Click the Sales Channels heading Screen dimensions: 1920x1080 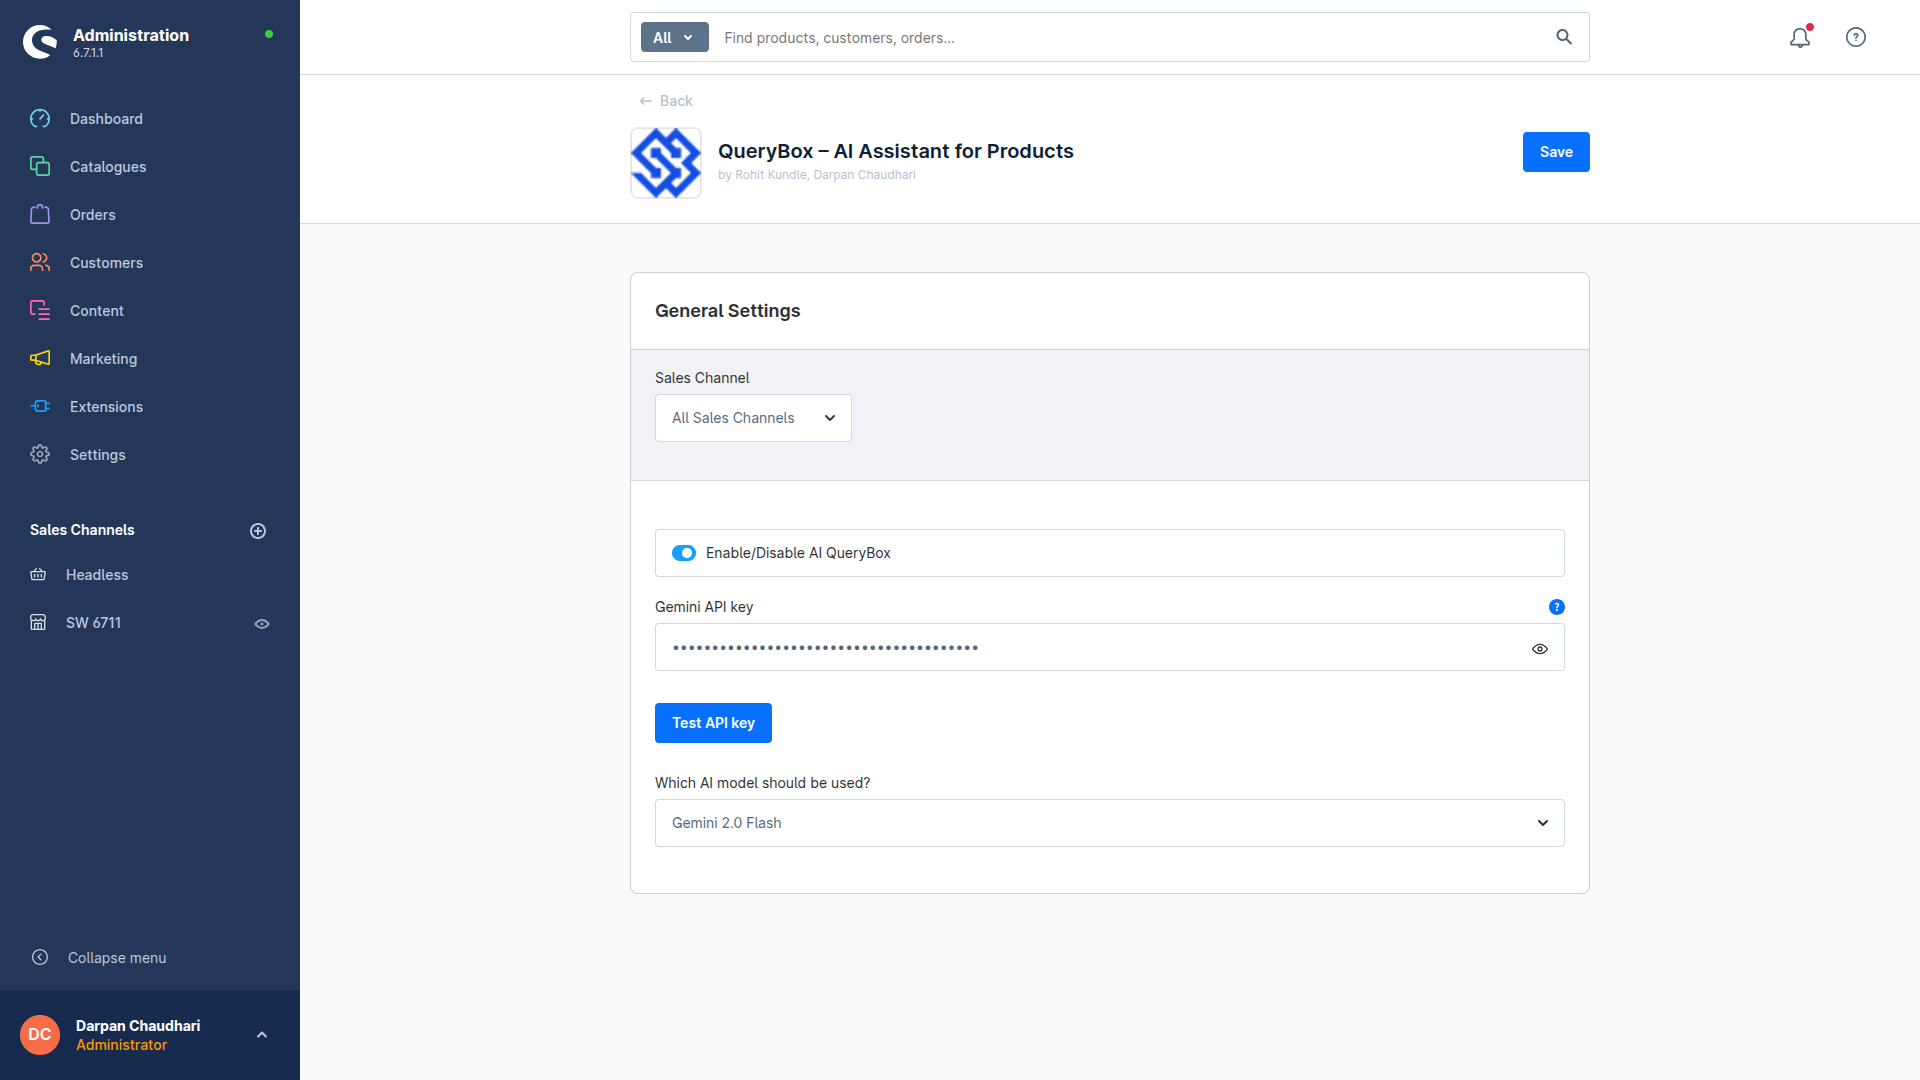pos(82,530)
